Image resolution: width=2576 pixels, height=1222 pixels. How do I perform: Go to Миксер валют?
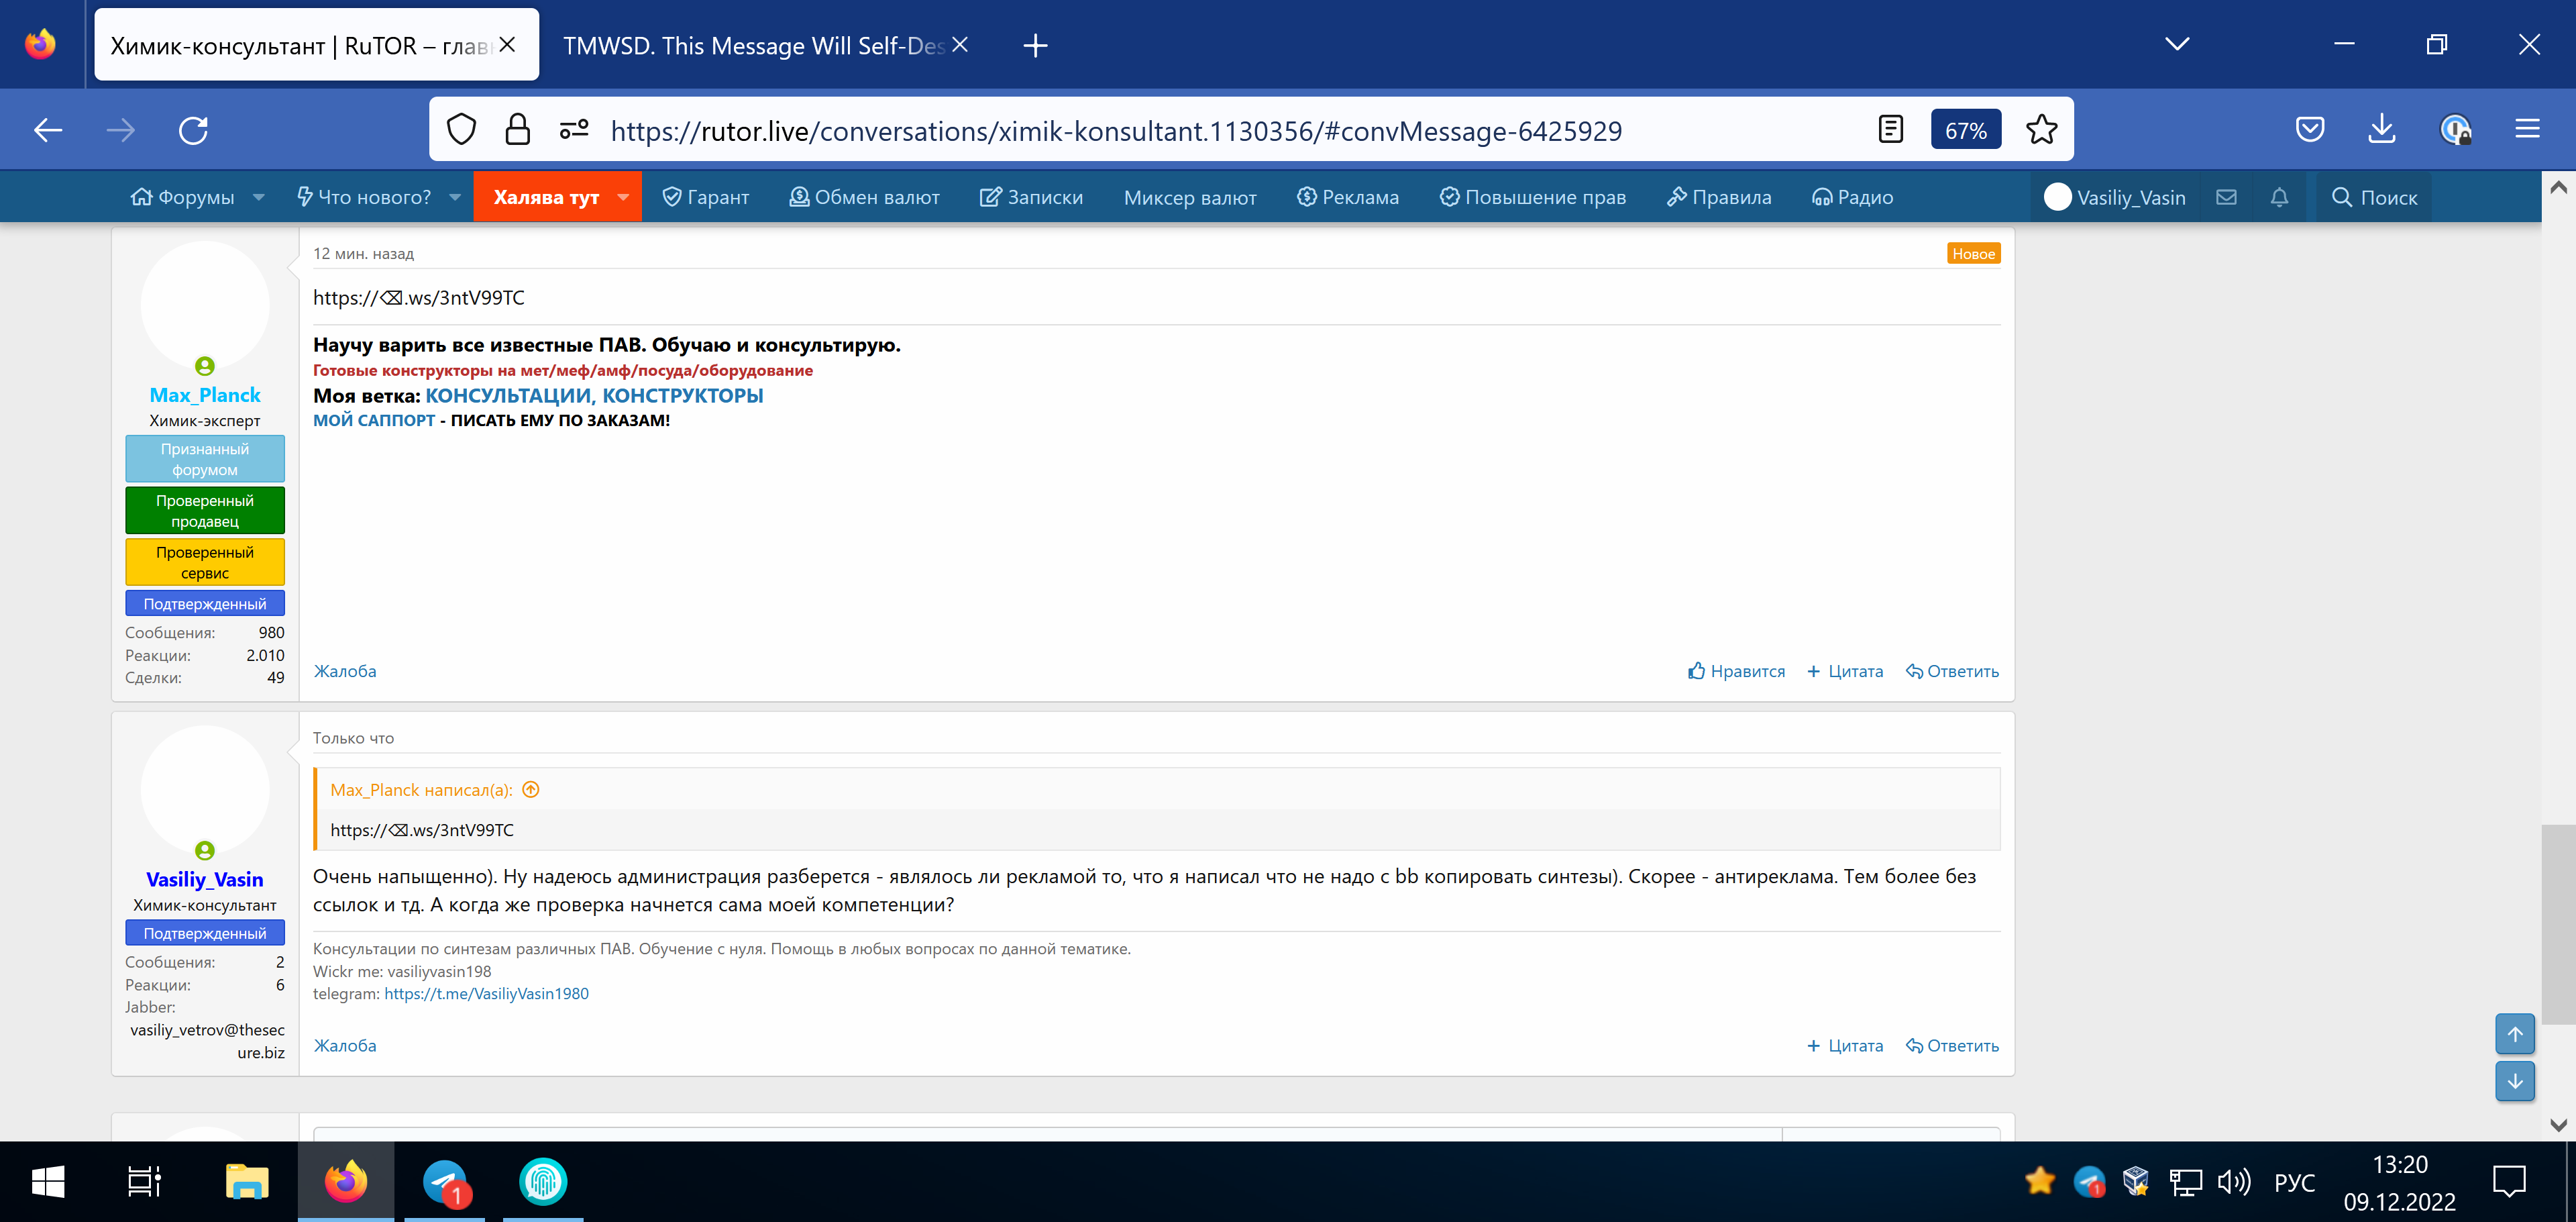pyautogui.click(x=1190, y=197)
